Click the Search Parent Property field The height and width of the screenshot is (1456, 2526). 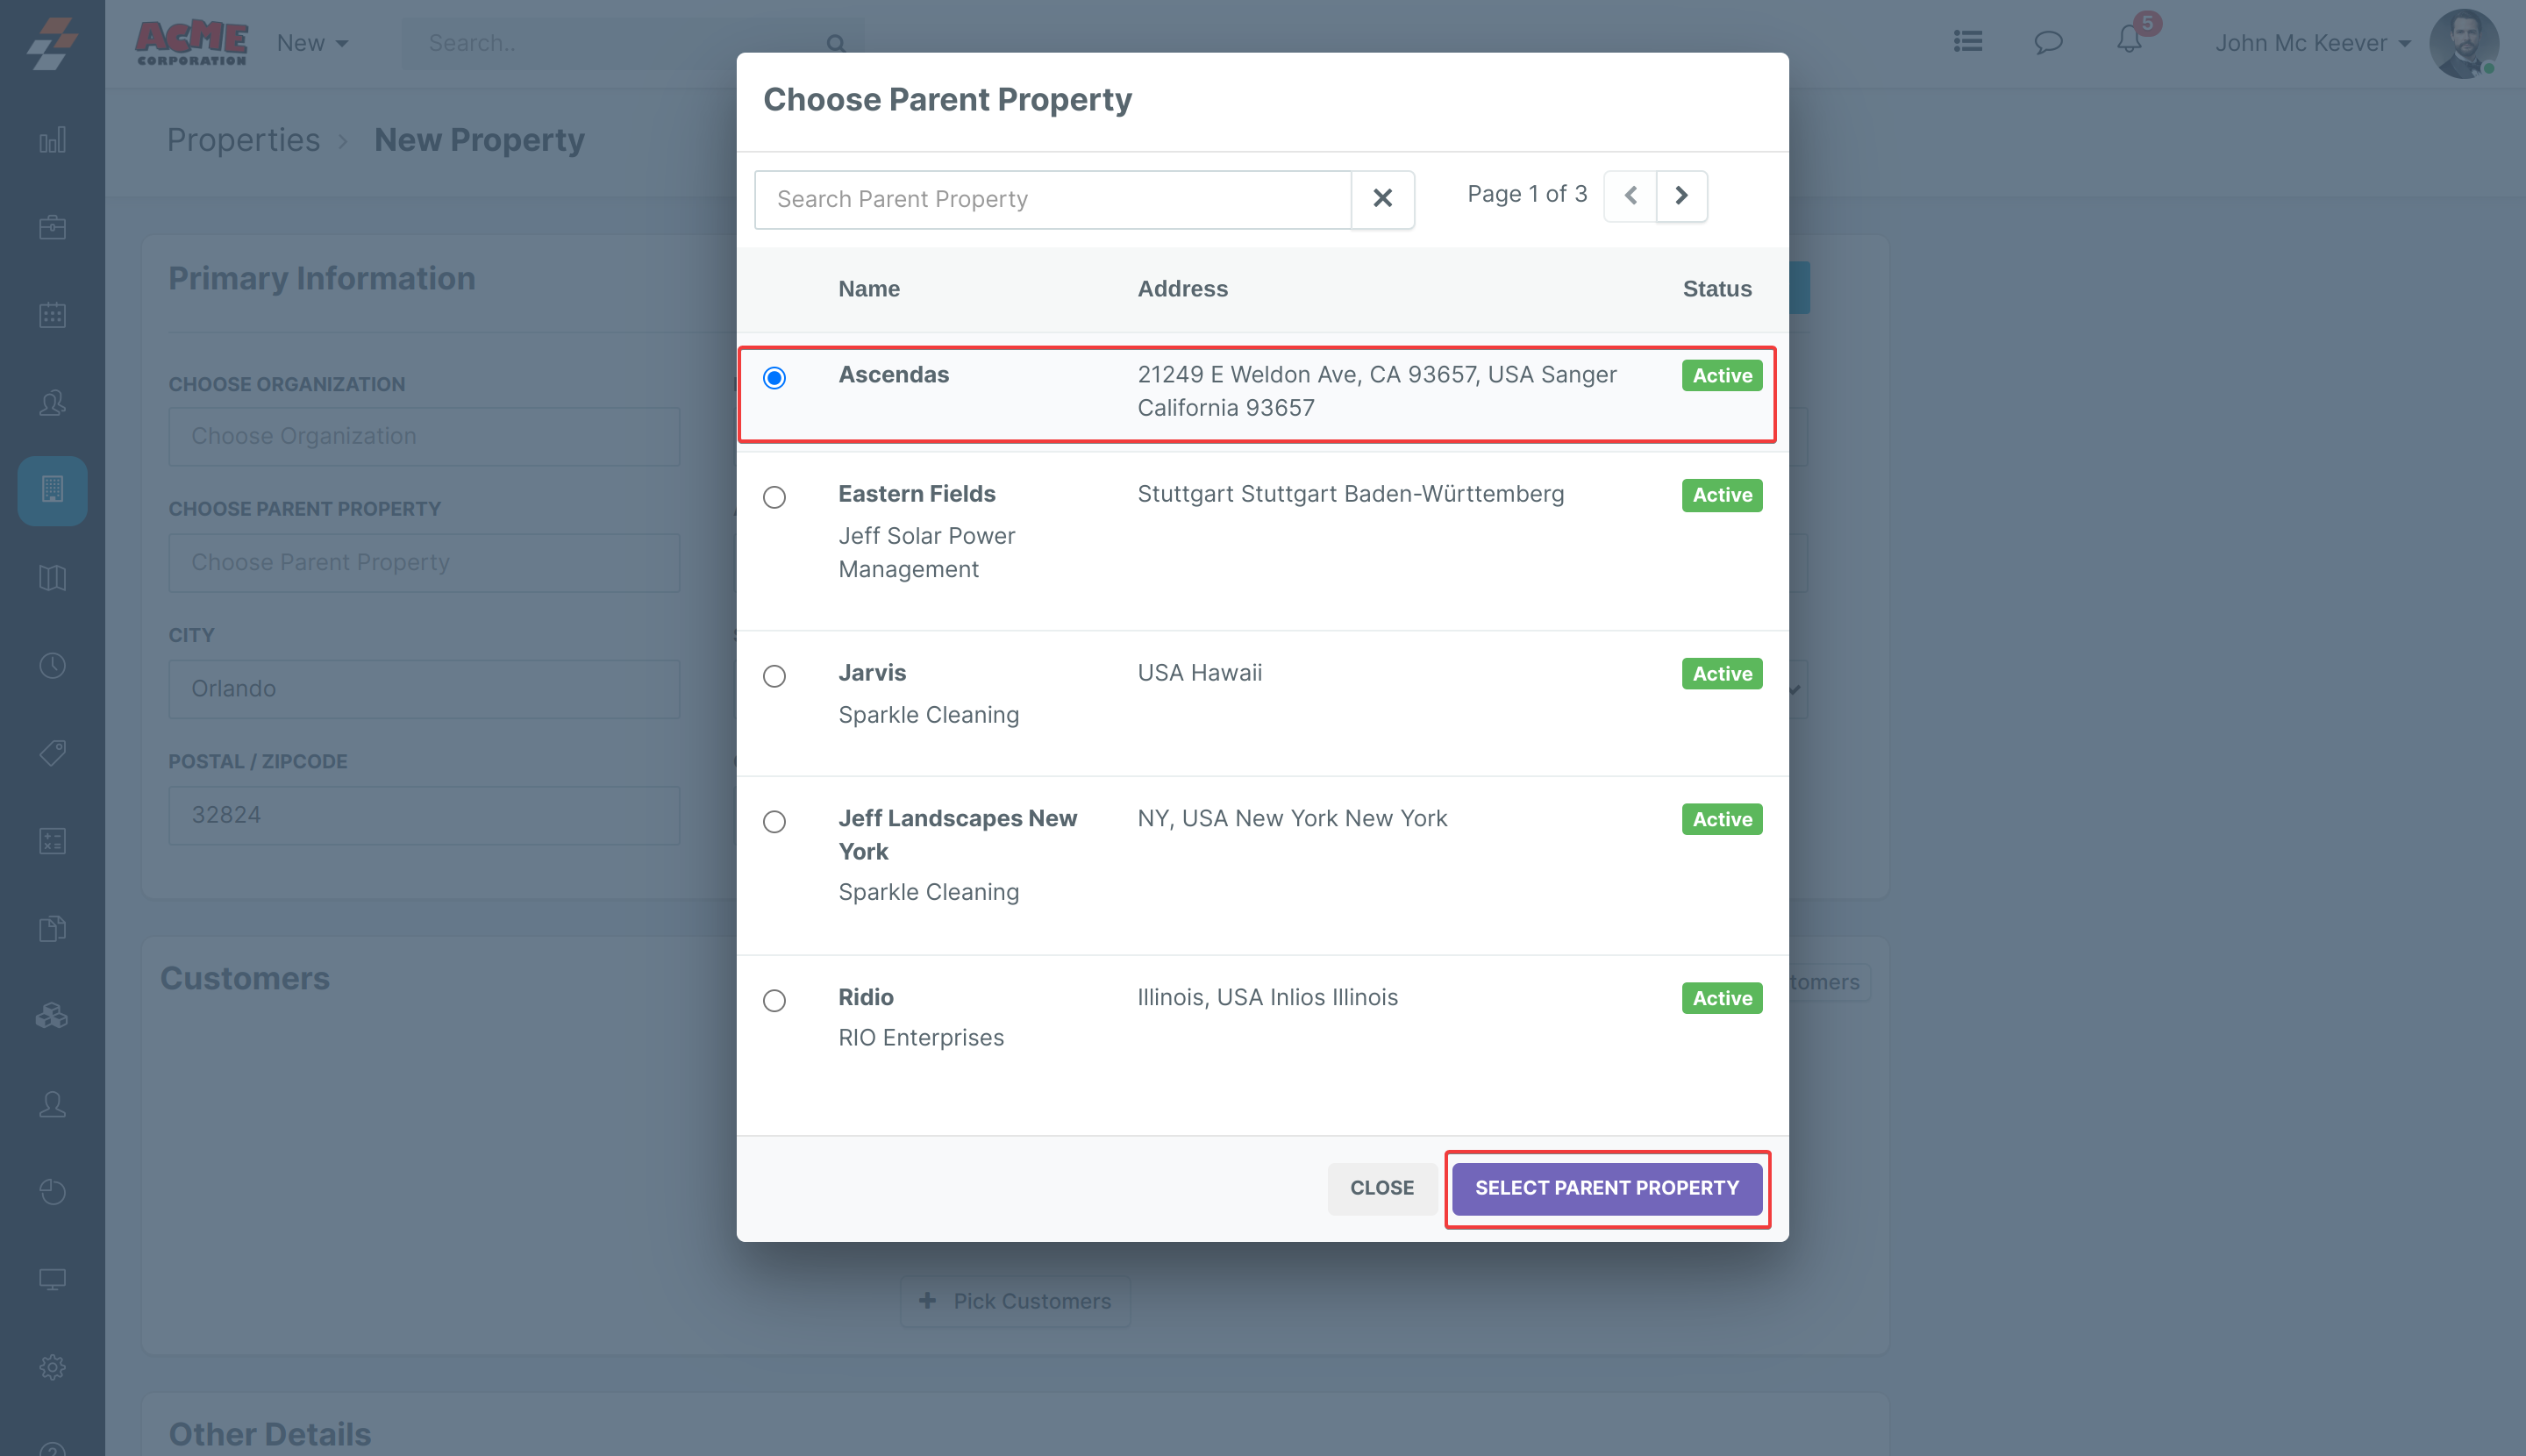1052,199
